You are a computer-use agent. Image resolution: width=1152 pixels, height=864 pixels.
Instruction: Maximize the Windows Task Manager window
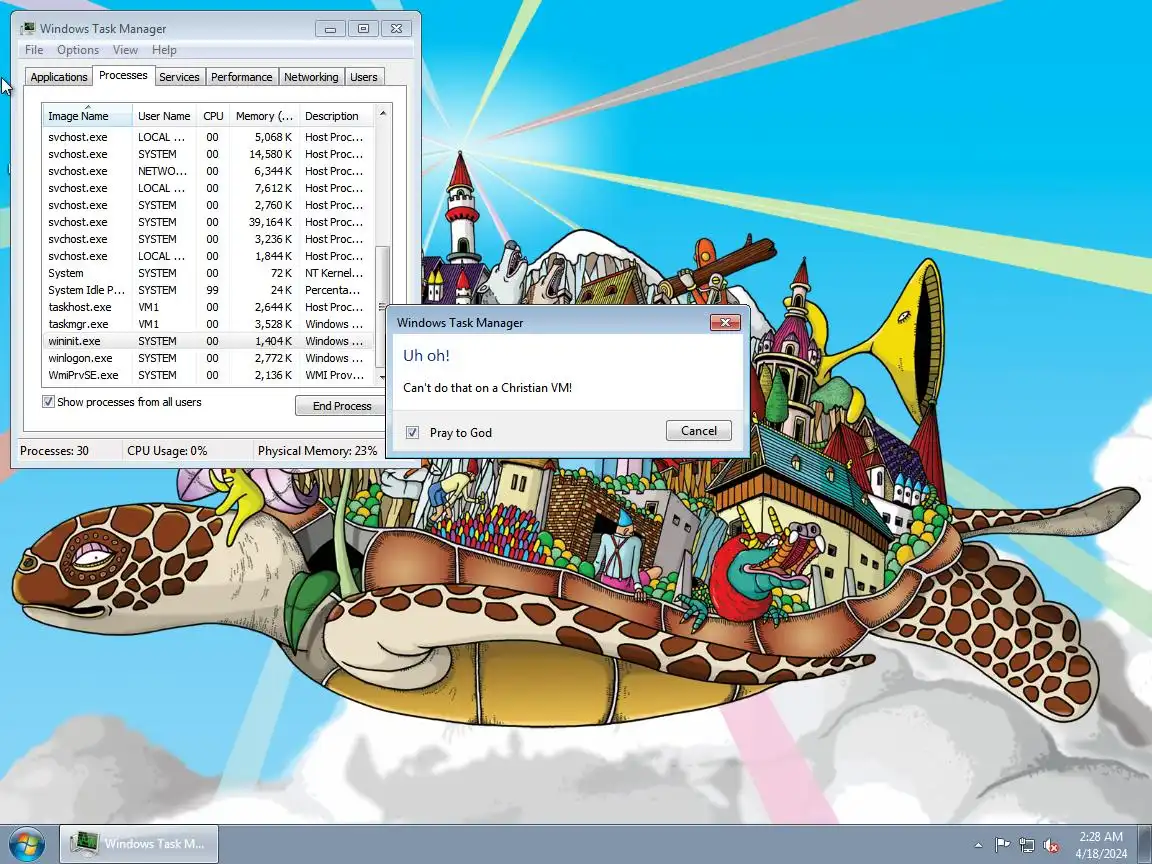click(x=363, y=29)
